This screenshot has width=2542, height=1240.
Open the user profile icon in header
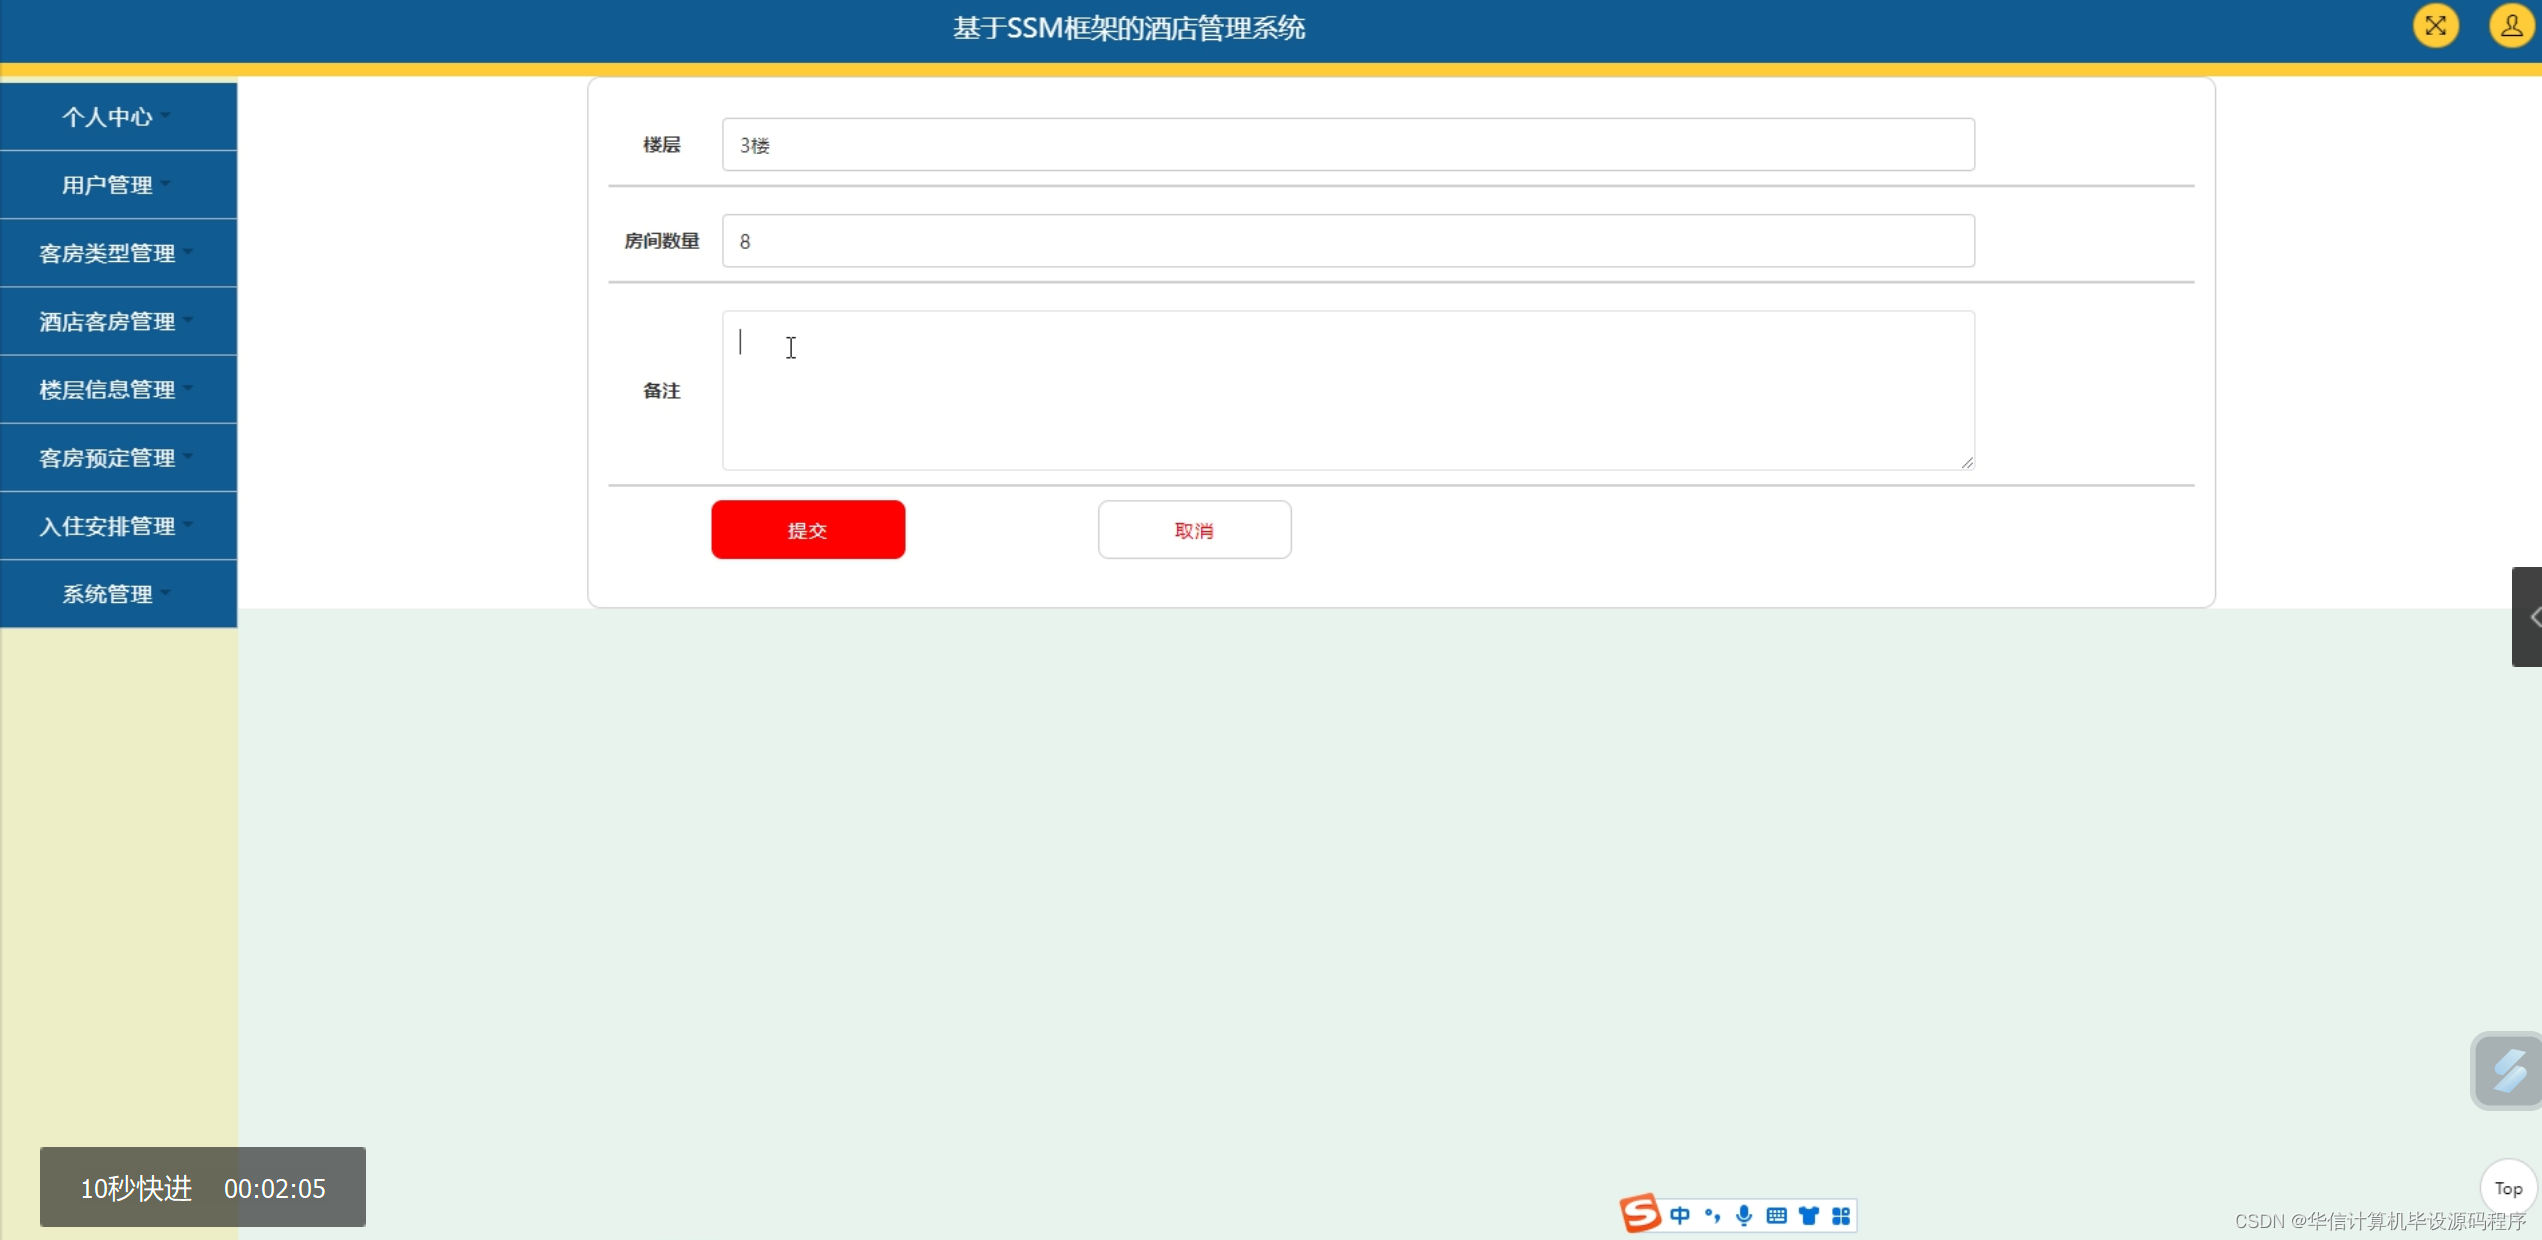pos(2511,26)
